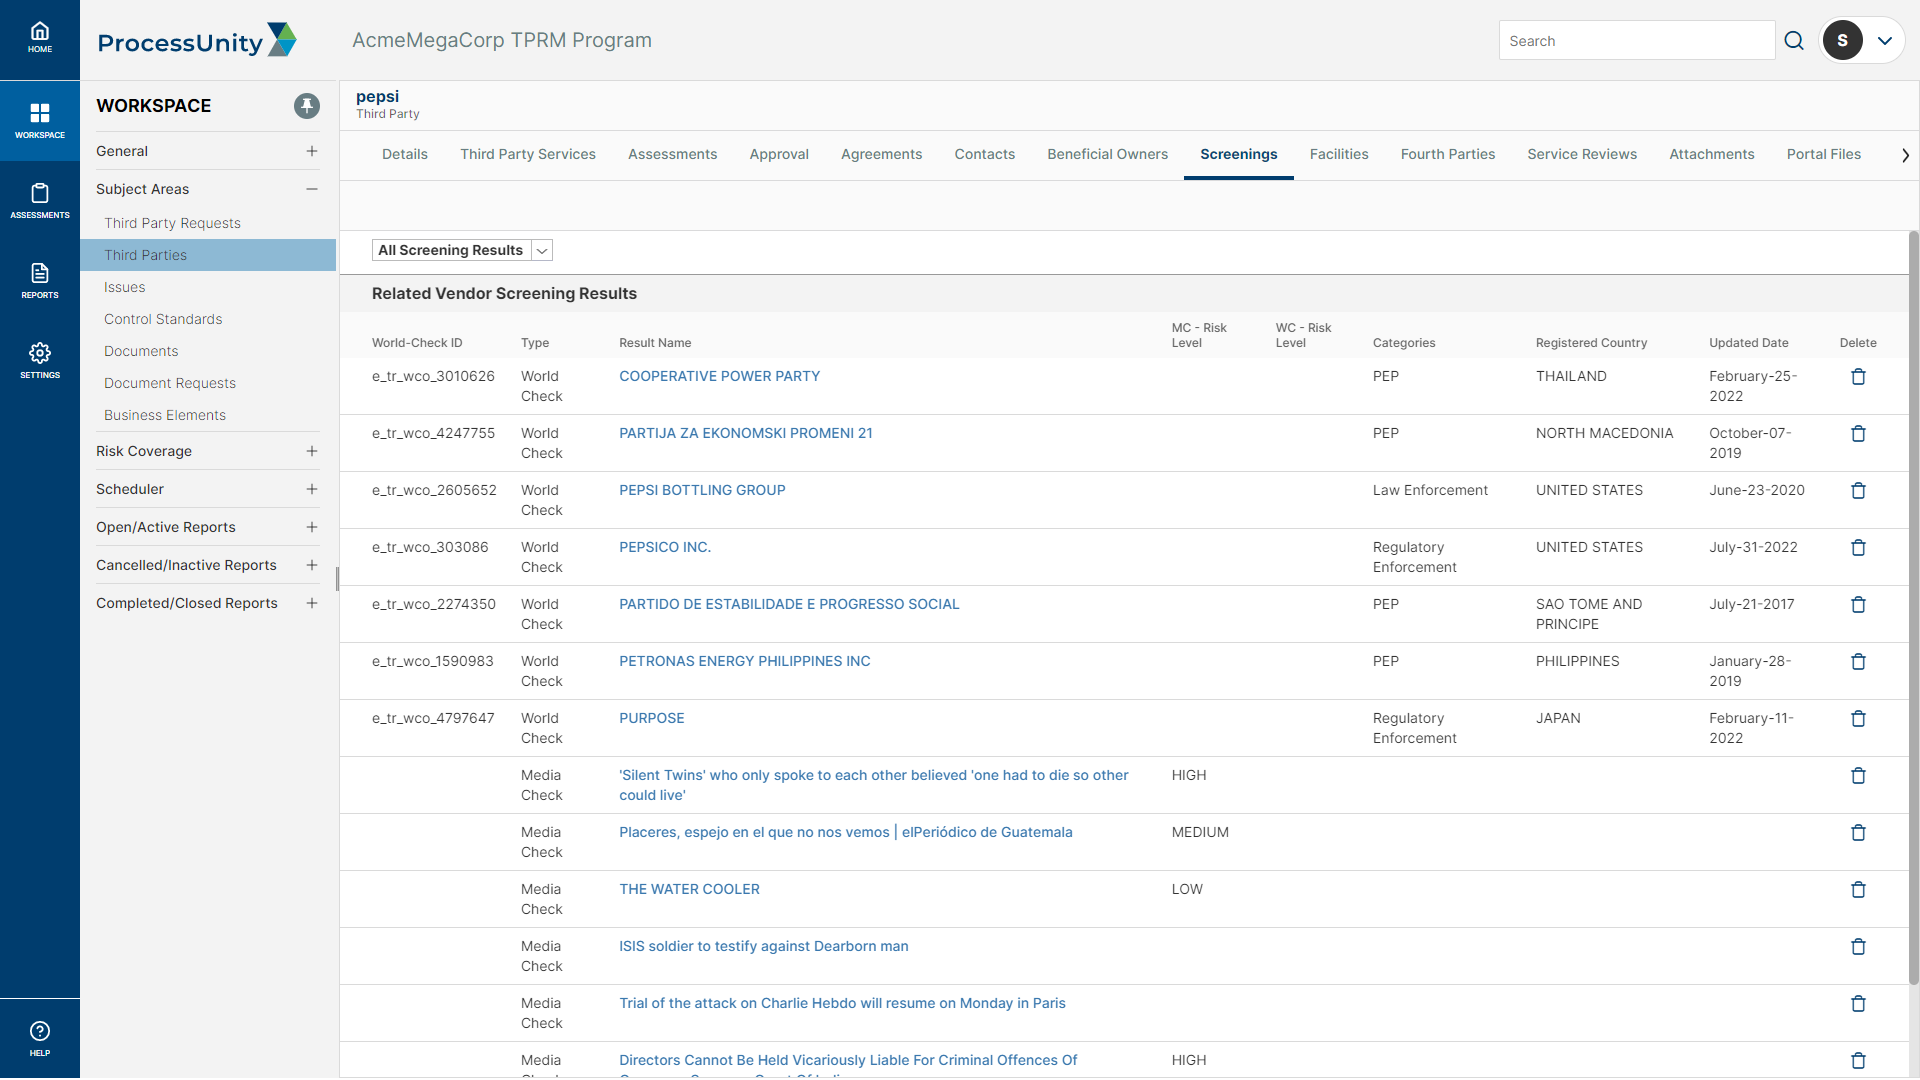Image resolution: width=1920 pixels, height=1080 pixels.
Task: Switch to Third Party Services tab
Action: point(528,154)
